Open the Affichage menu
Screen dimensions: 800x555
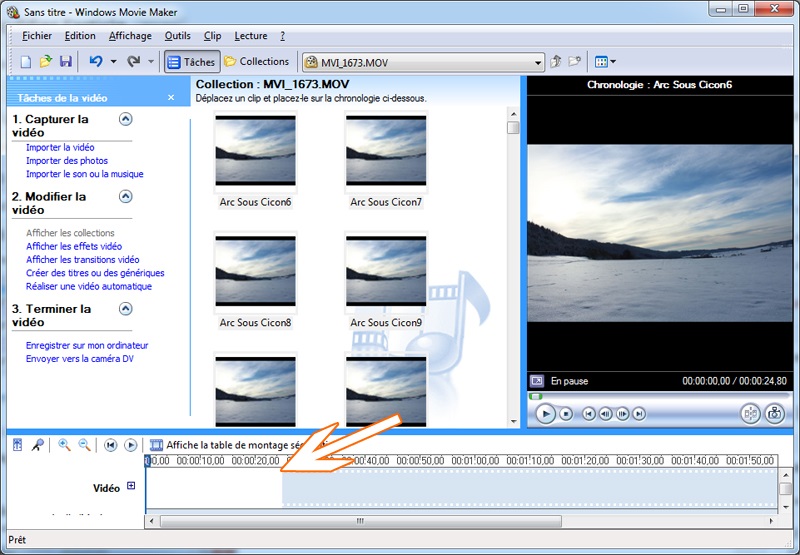[130, 36]
